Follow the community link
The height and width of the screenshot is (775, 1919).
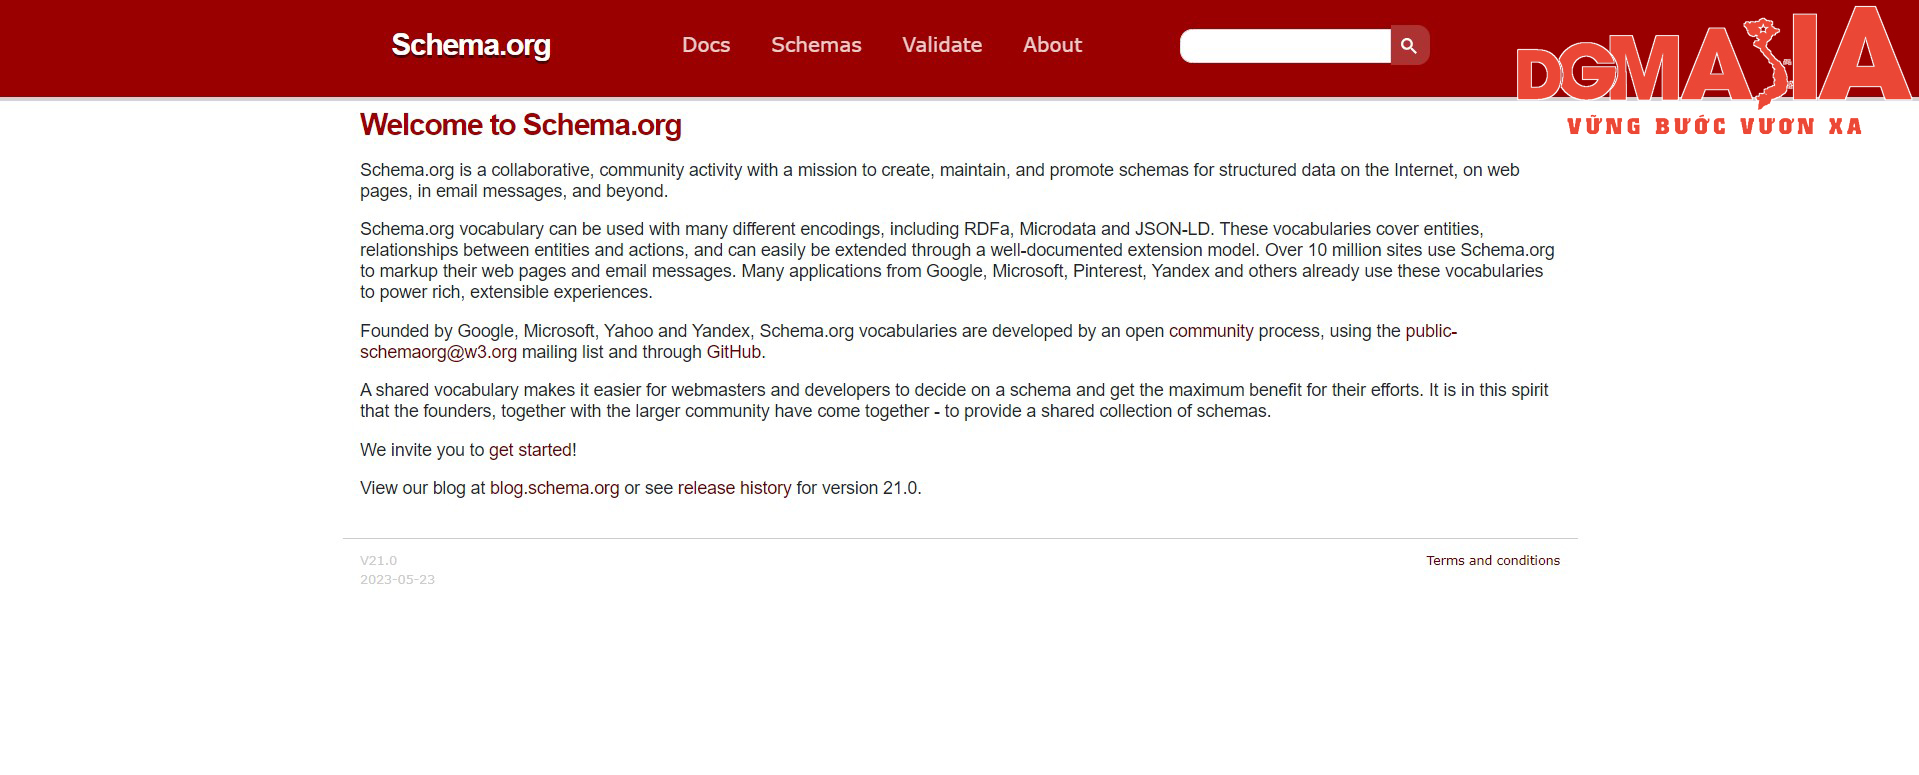(1211, 331)
